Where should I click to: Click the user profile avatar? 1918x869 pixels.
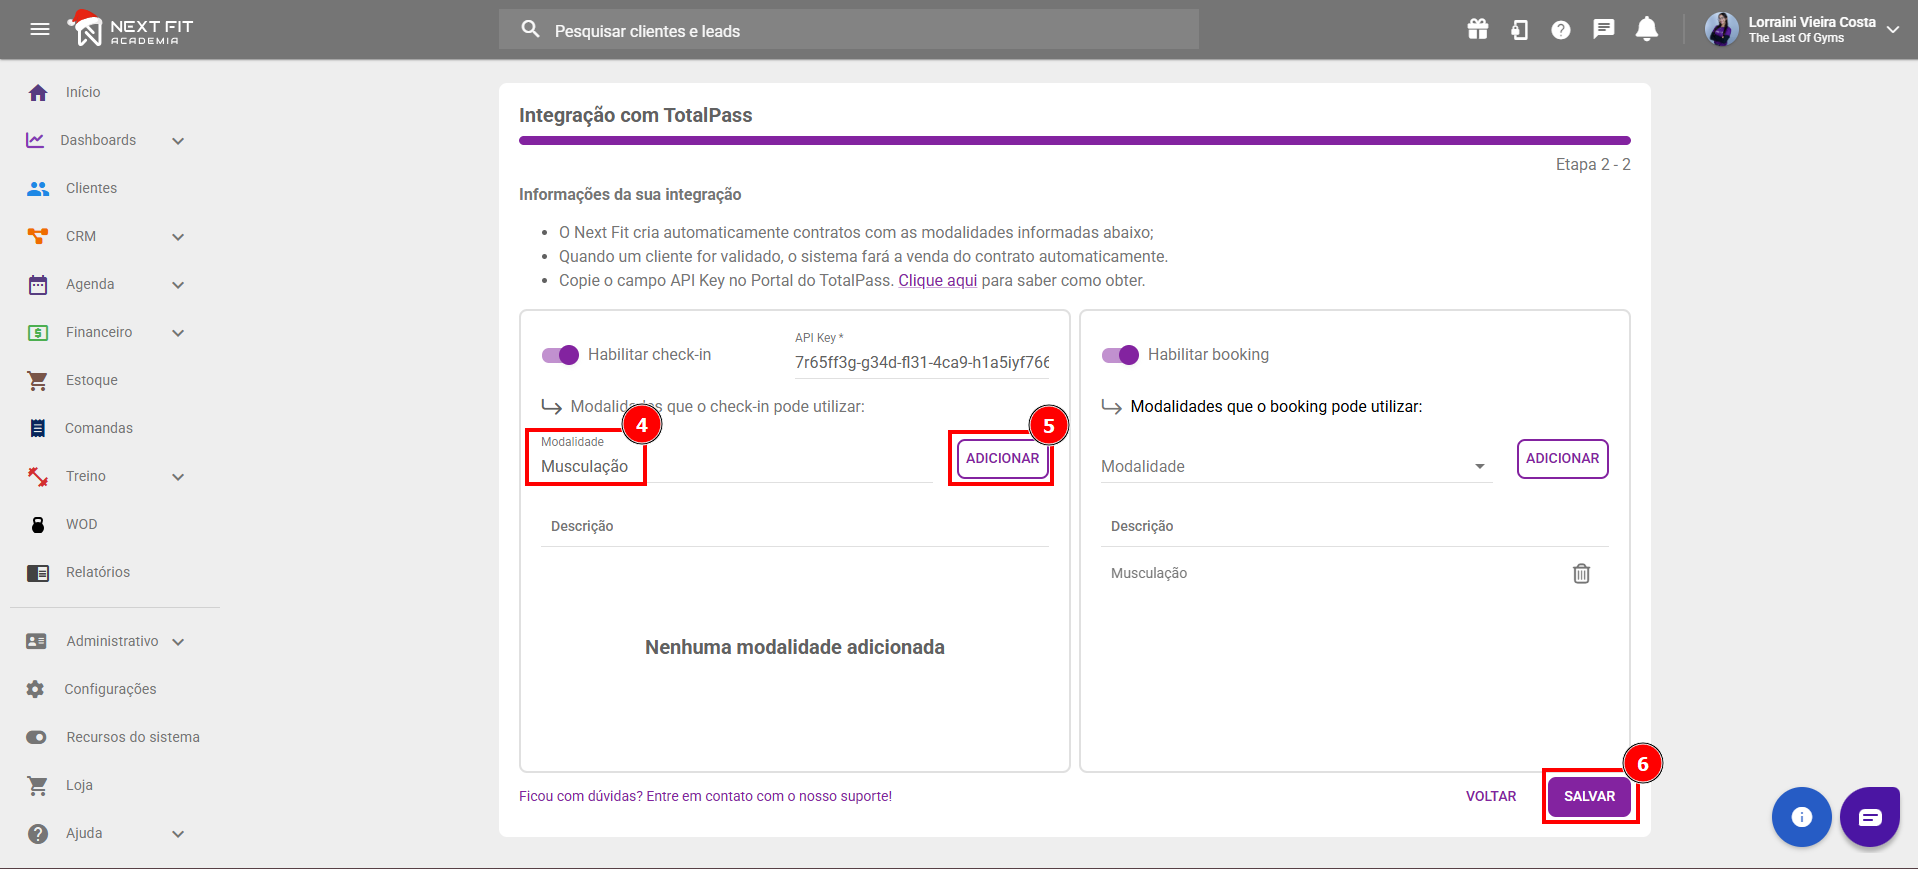click(1722, 29)
